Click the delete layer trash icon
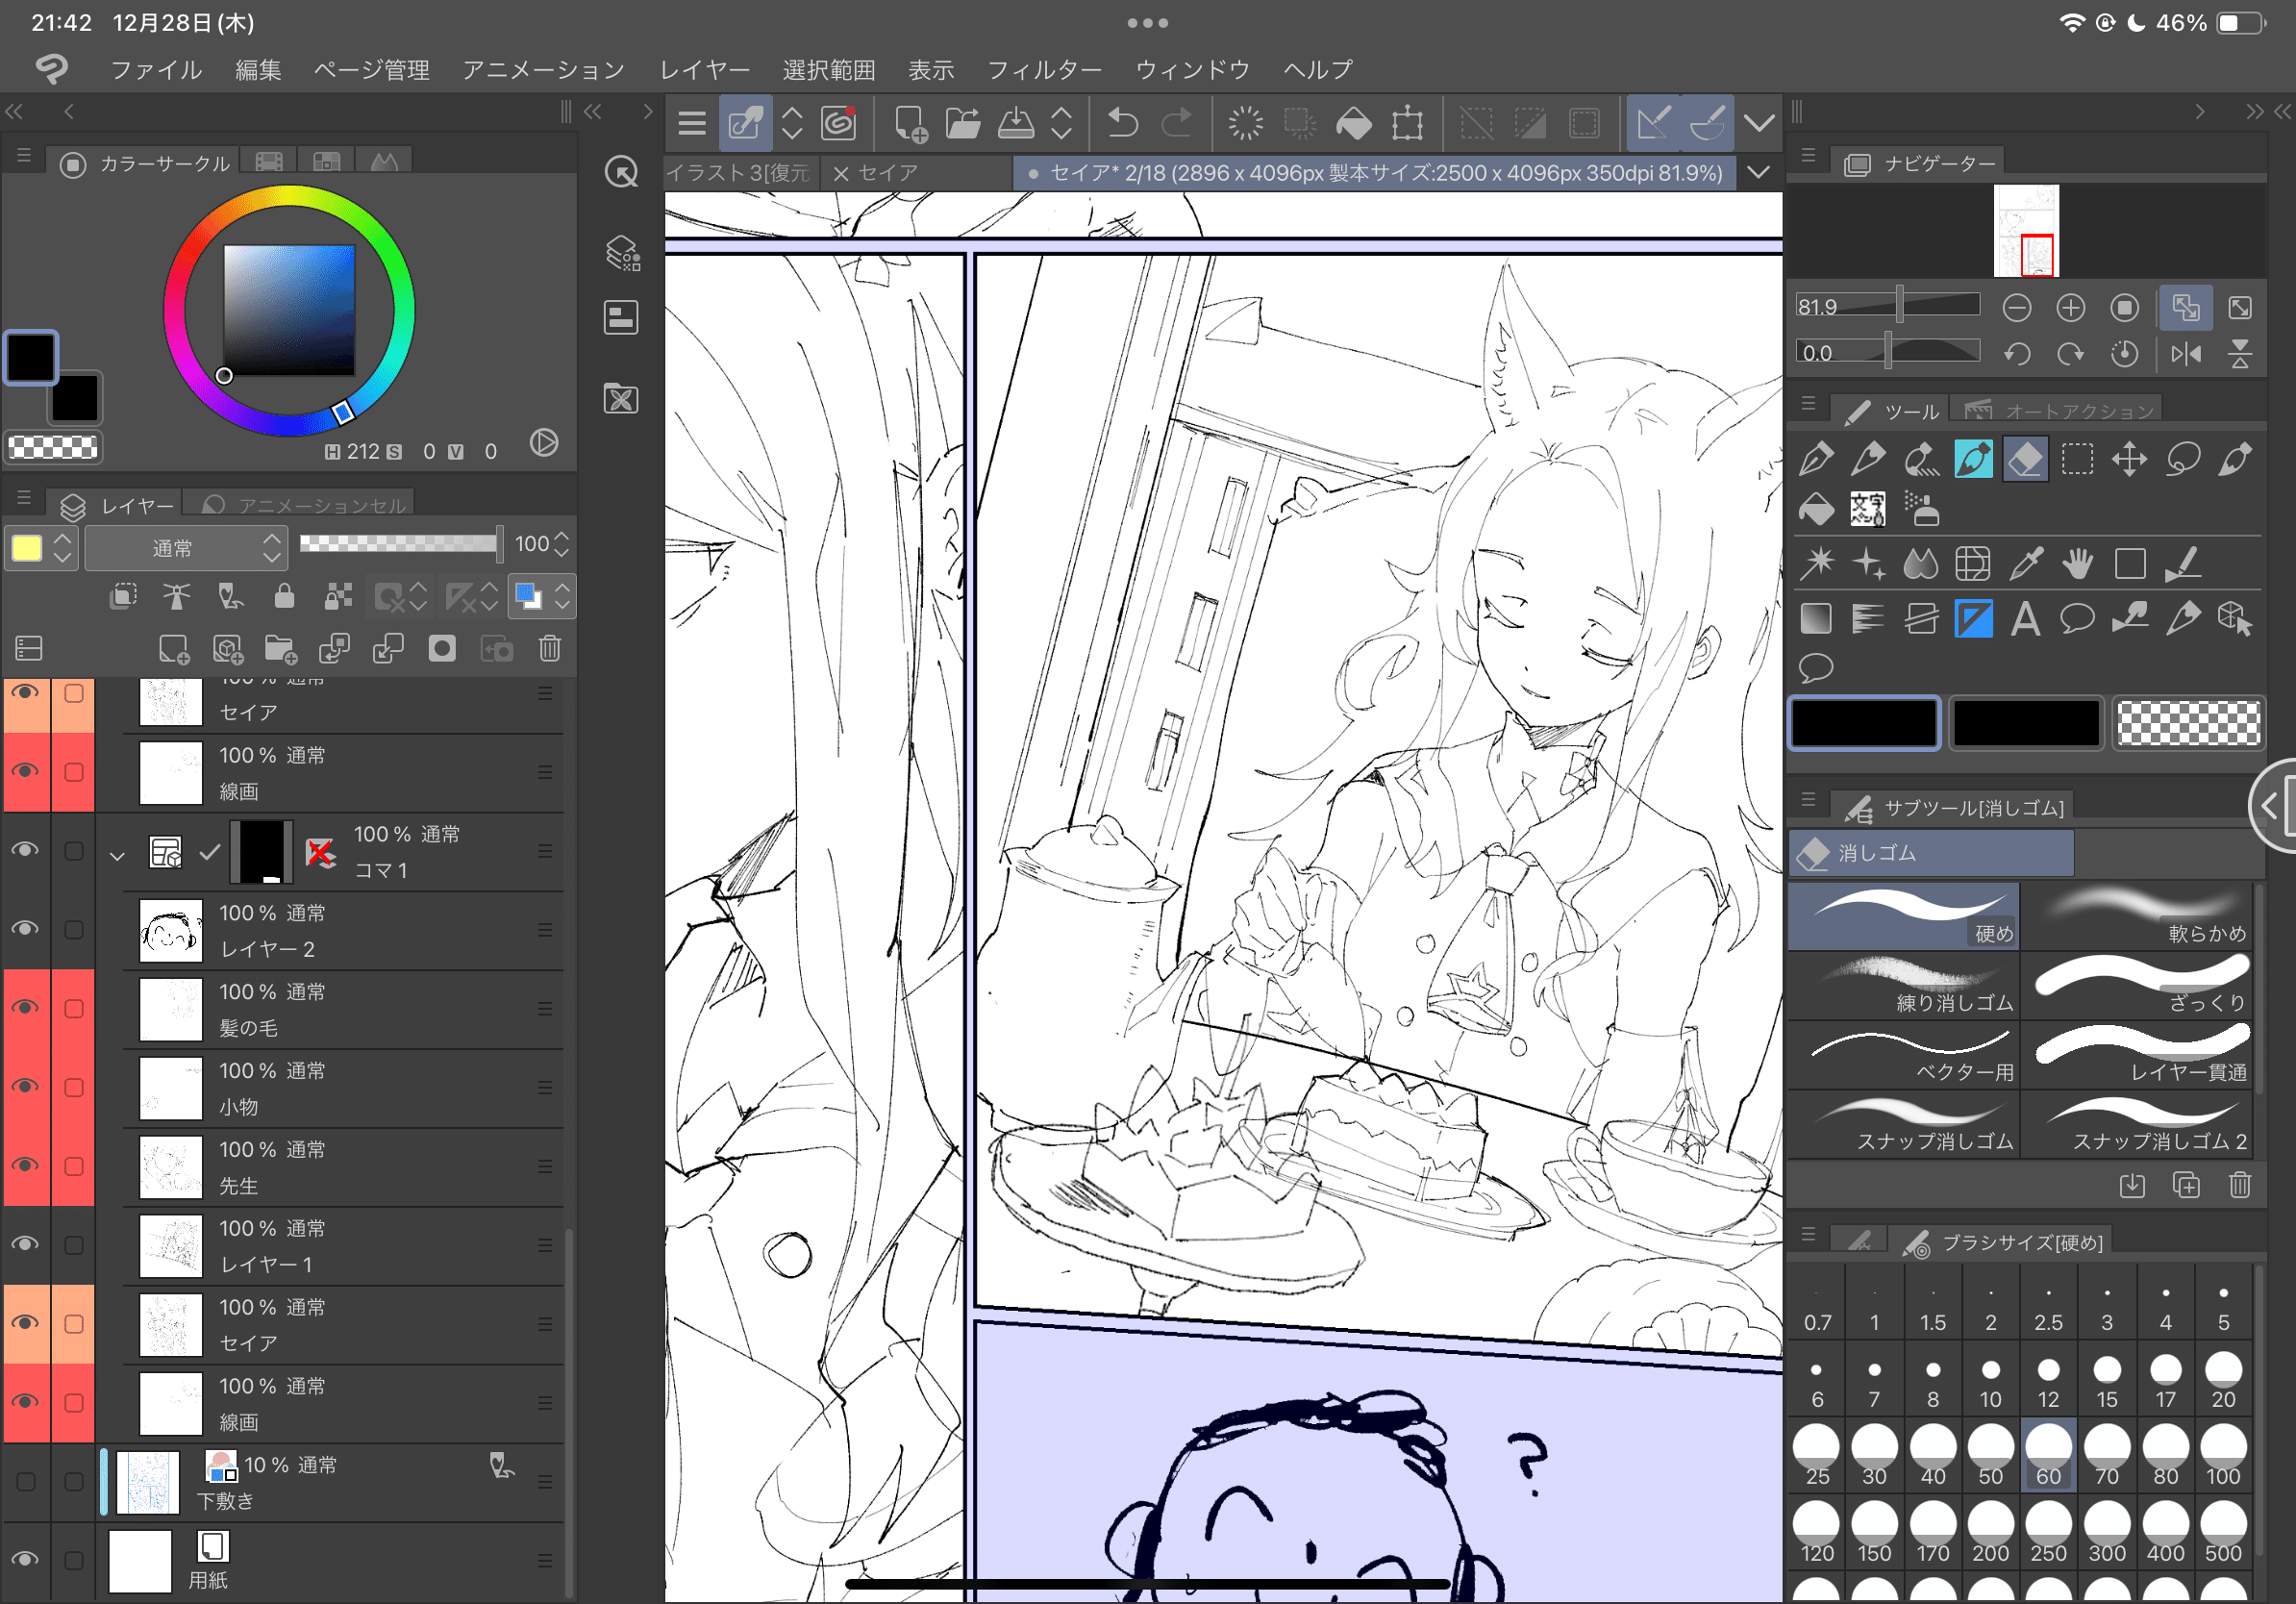Viewport: 2296px width, 1604px height. pyautogui.click(x=549, y=649)
